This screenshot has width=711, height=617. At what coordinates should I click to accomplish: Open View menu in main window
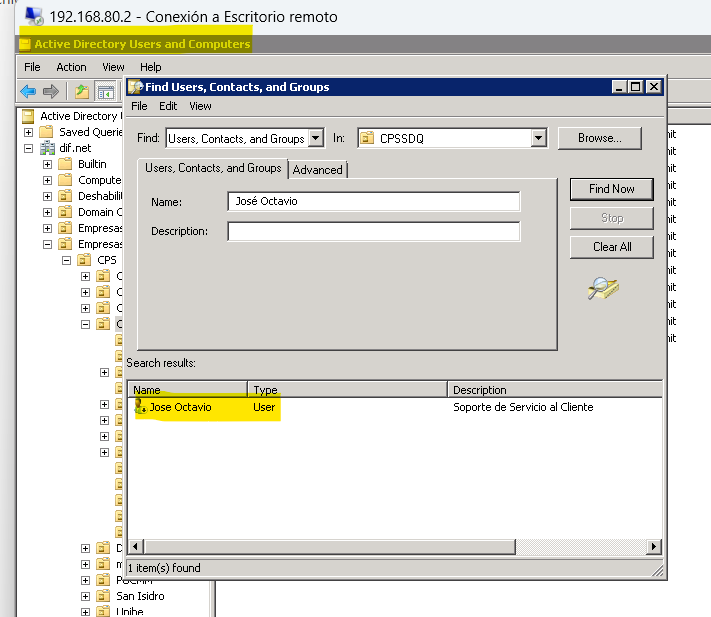113,67
